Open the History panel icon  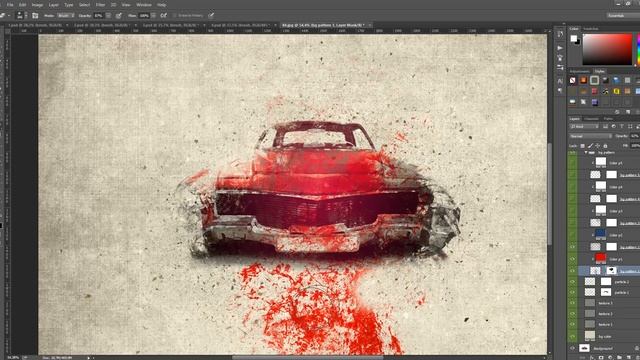click(560, 35)
